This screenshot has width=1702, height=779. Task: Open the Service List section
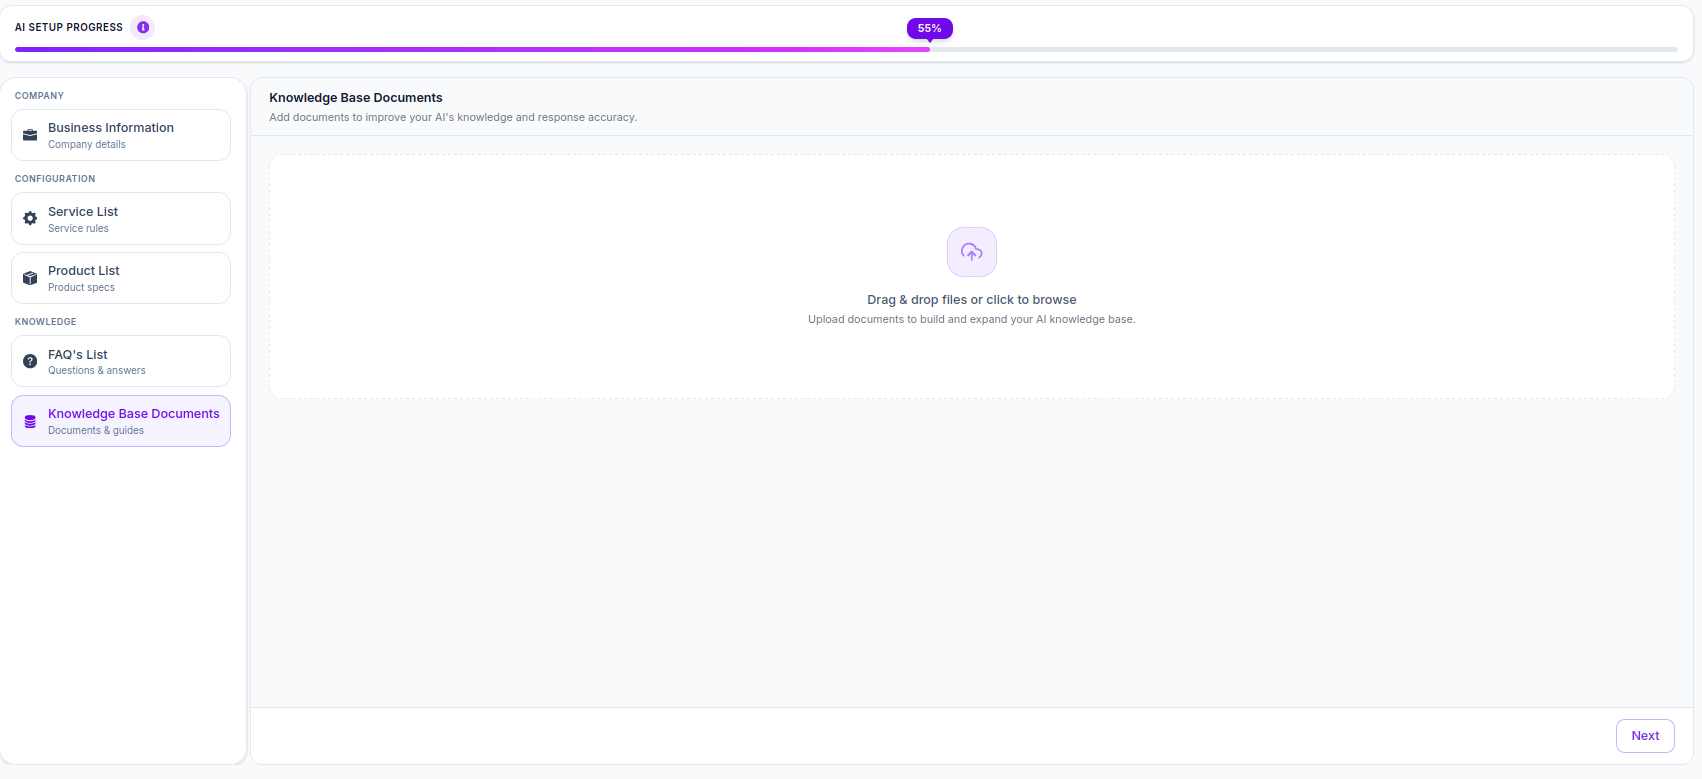(x=121, y=218)
